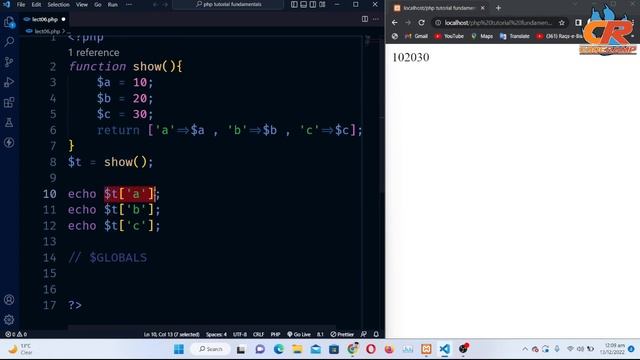Click the Prettier status item
The height and width of the screenshot is (360, 640).
(342, 334)
